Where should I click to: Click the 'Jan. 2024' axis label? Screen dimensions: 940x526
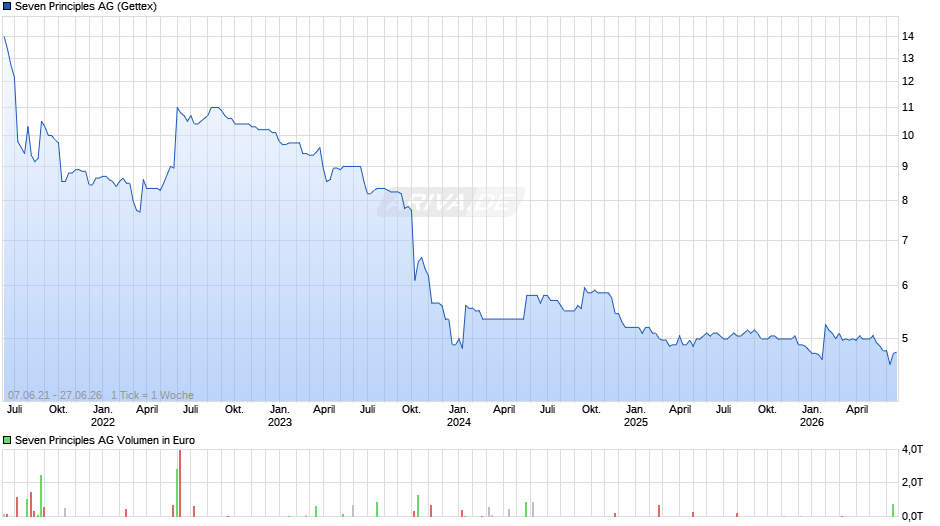[459, 416]
